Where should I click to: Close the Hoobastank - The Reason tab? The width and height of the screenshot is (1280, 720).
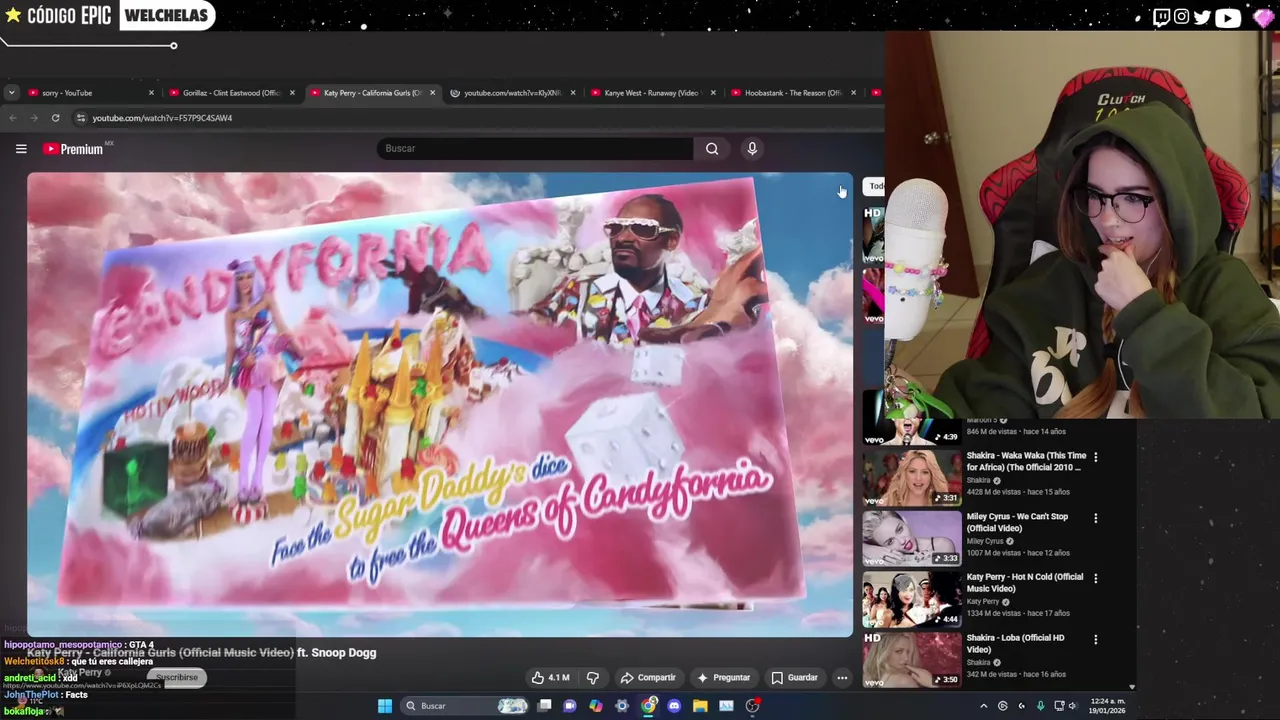[853, 93]
